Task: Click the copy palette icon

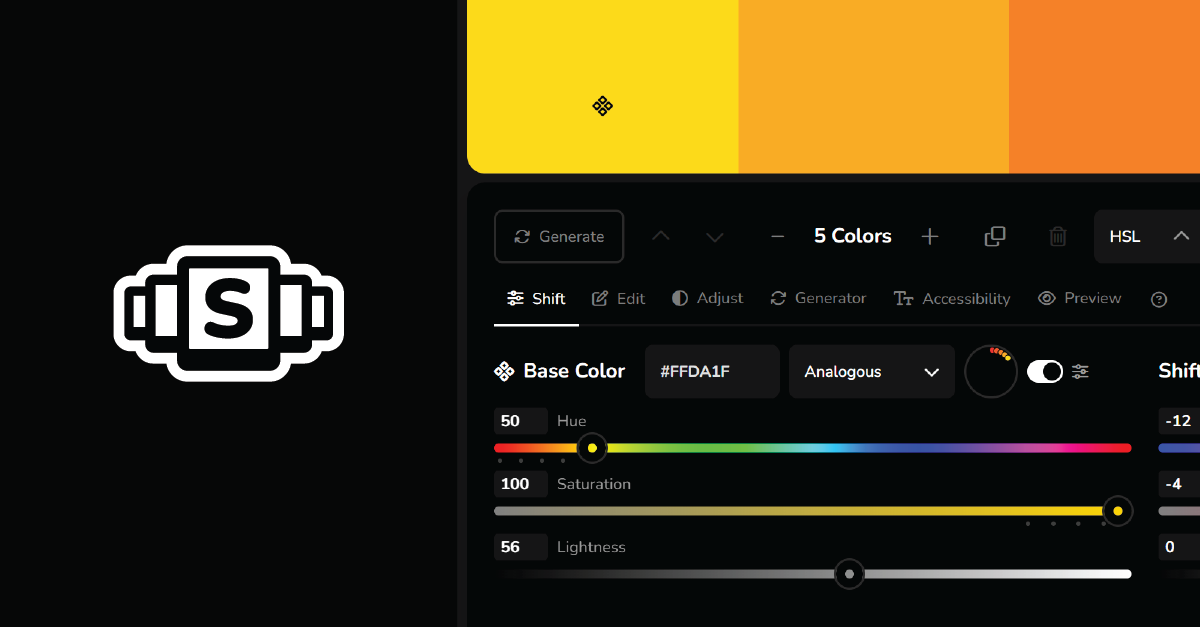Action: click(x=995, y=236)
